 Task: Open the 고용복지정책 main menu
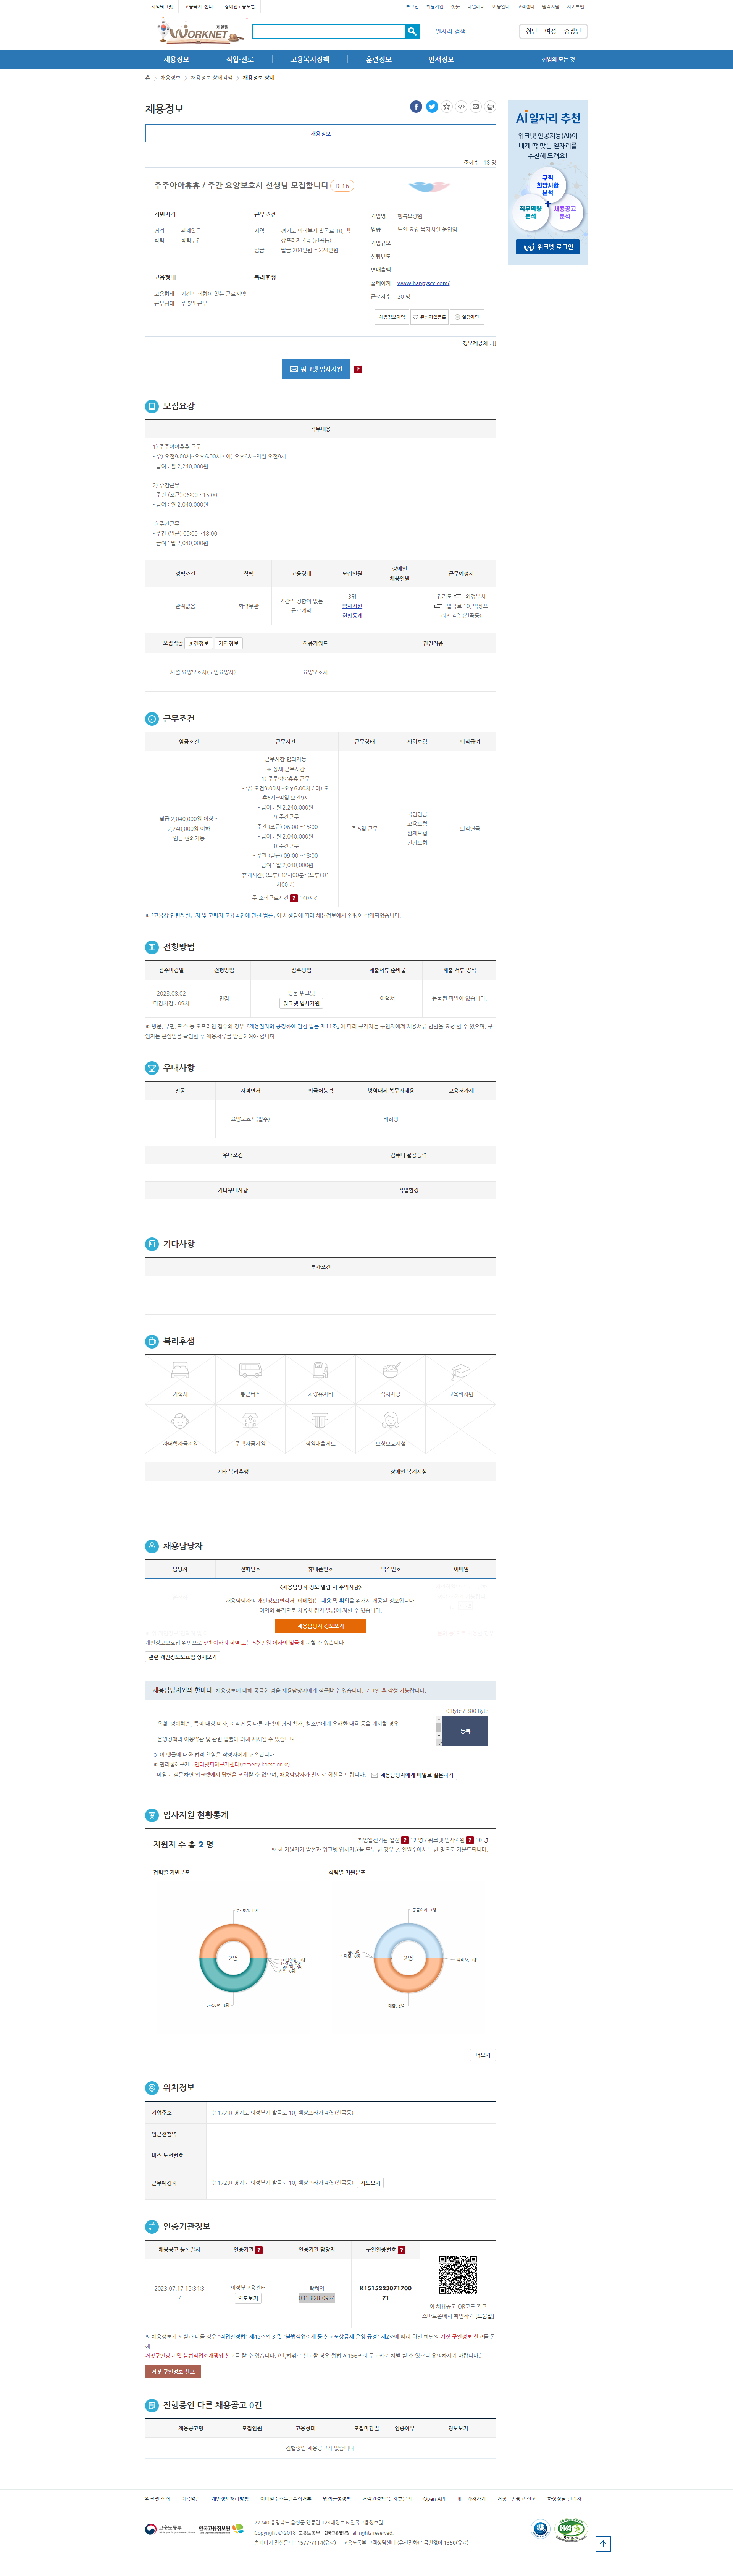pyautogui.click(x=310, y=59)
